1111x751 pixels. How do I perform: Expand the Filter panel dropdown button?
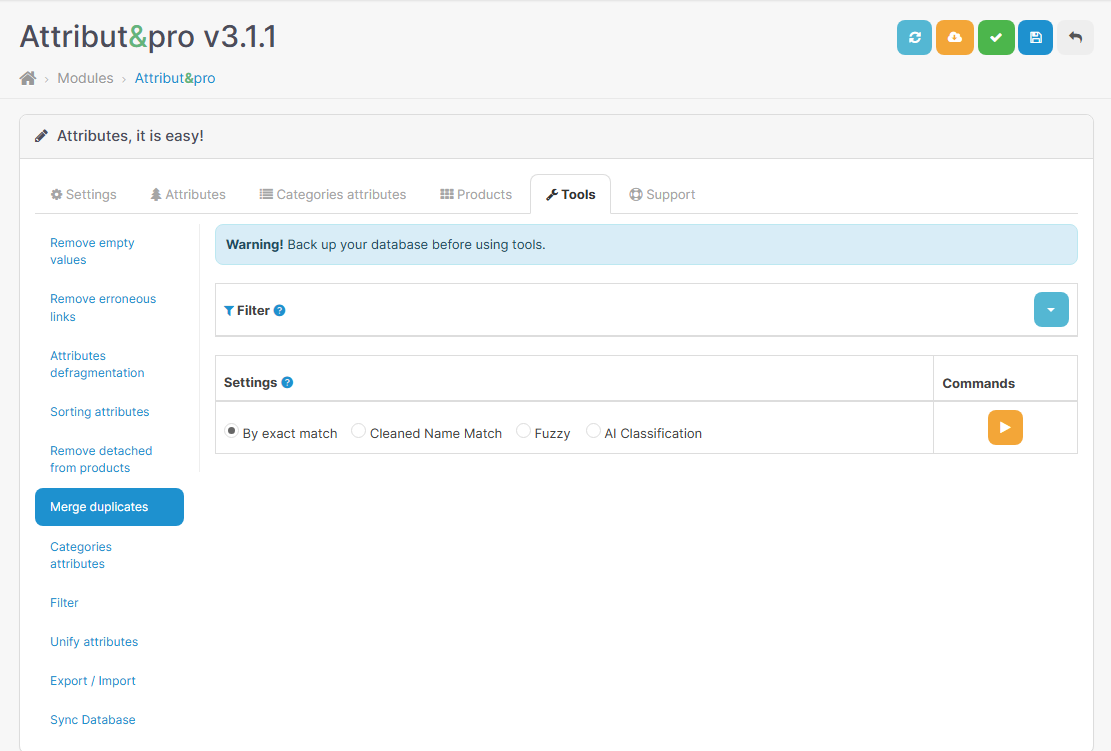point(1051,310)
